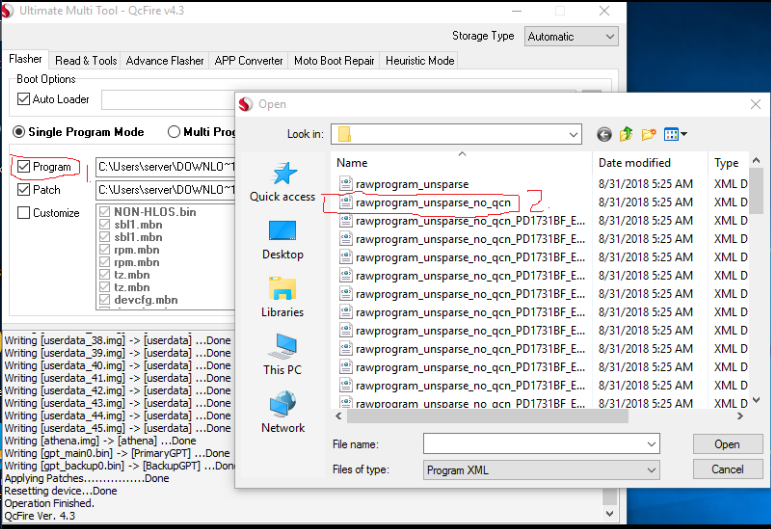The image size is (771, 529).
Task: Create new folder using toolbar icon
Action: (649, 134)
